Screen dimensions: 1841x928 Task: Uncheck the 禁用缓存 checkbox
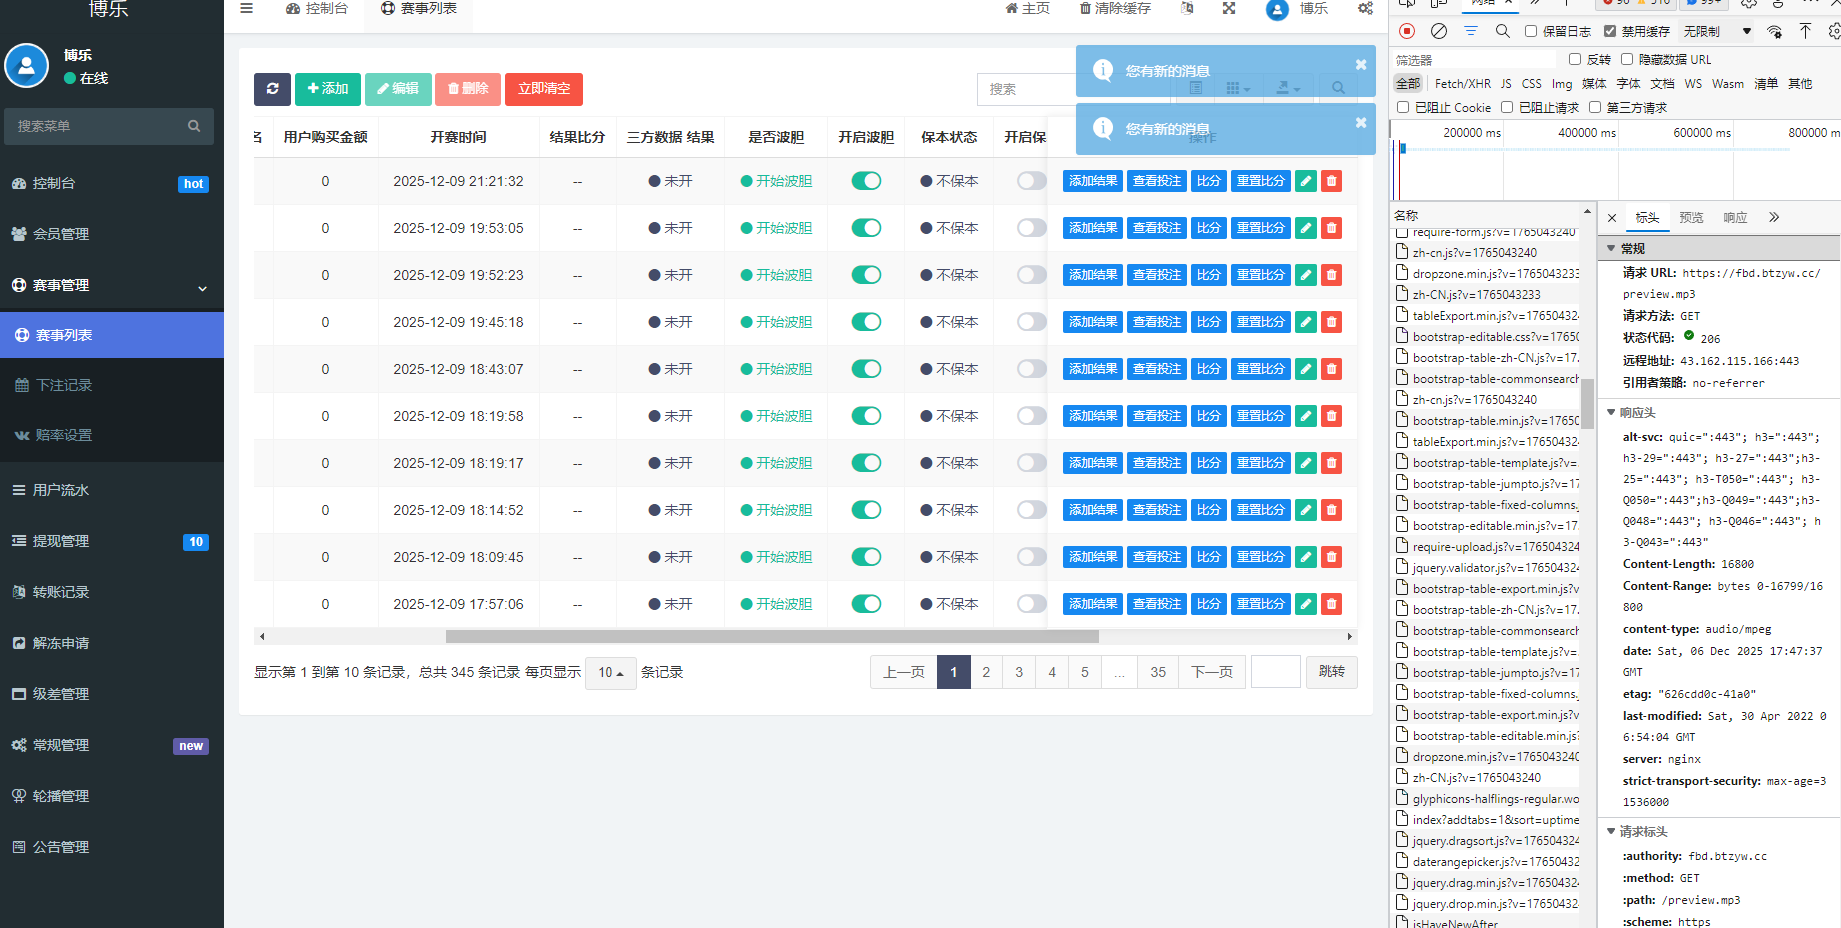1610,31
